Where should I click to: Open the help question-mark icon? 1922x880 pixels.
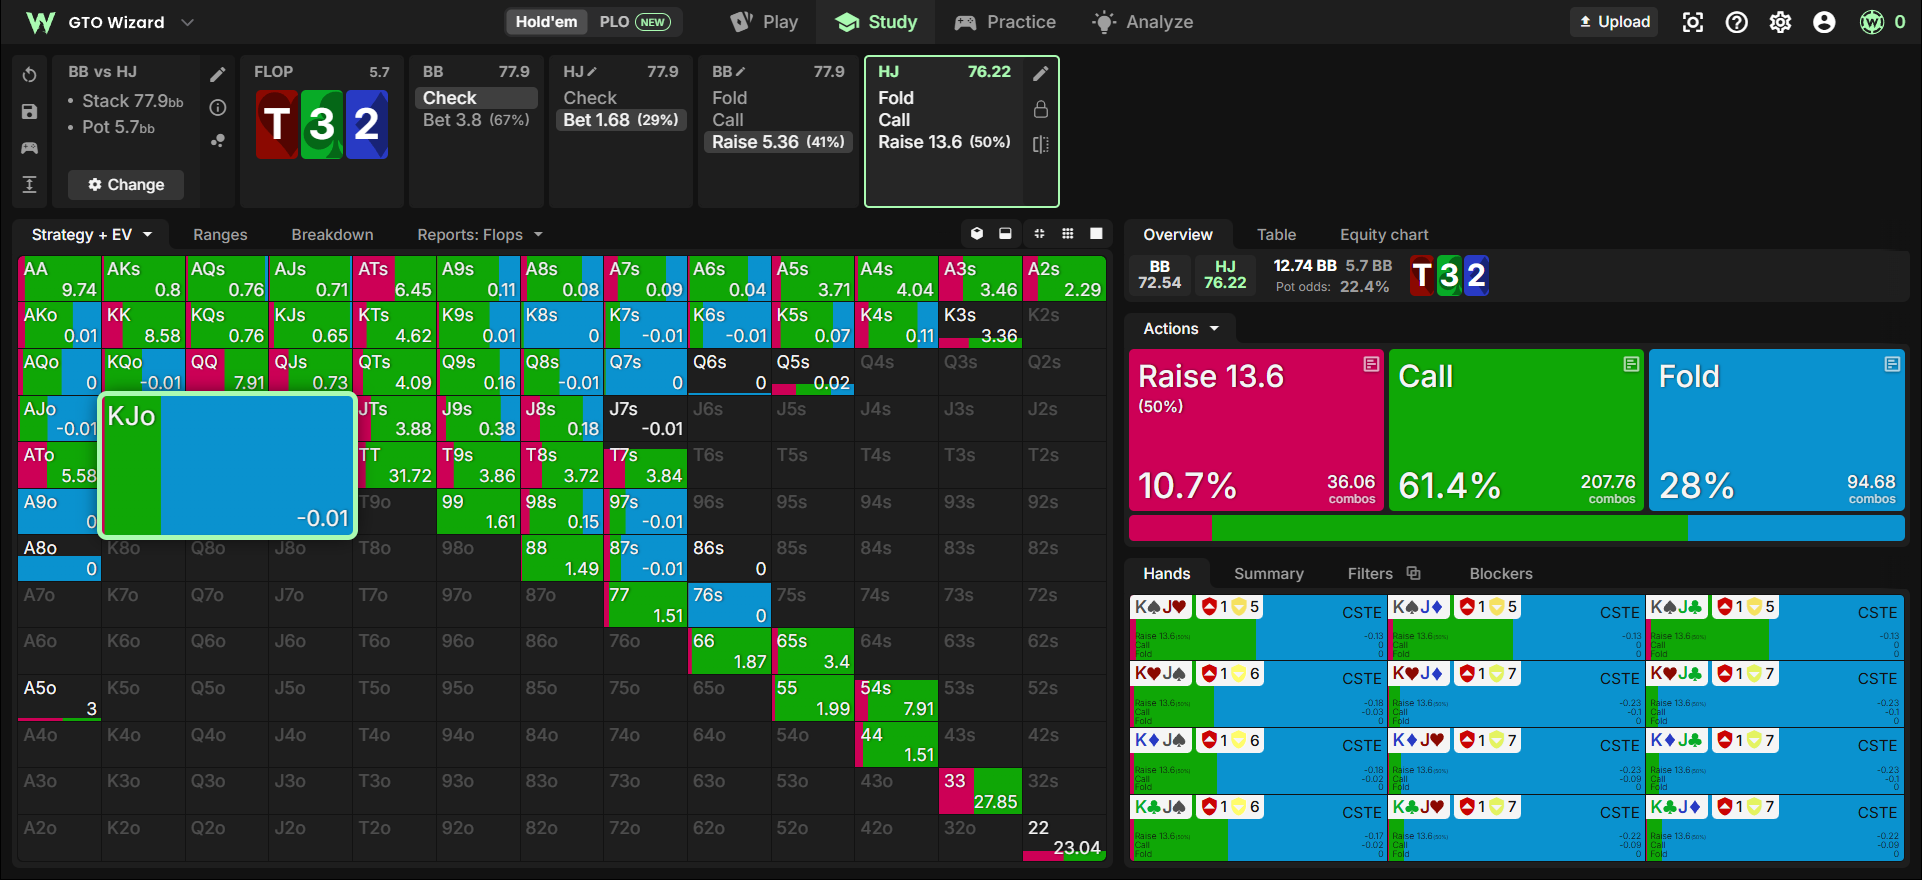pos(1737,22)
